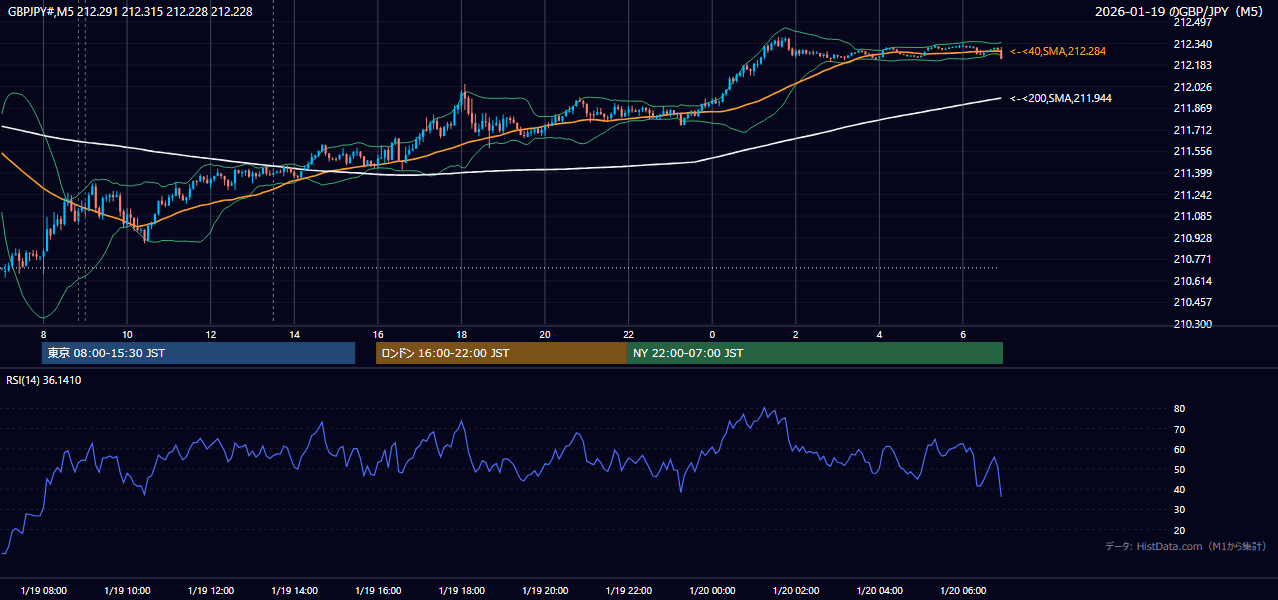Click the RSI axis level 50
The height and width of the screenshot is (600, 1278).
(1179, 469)
